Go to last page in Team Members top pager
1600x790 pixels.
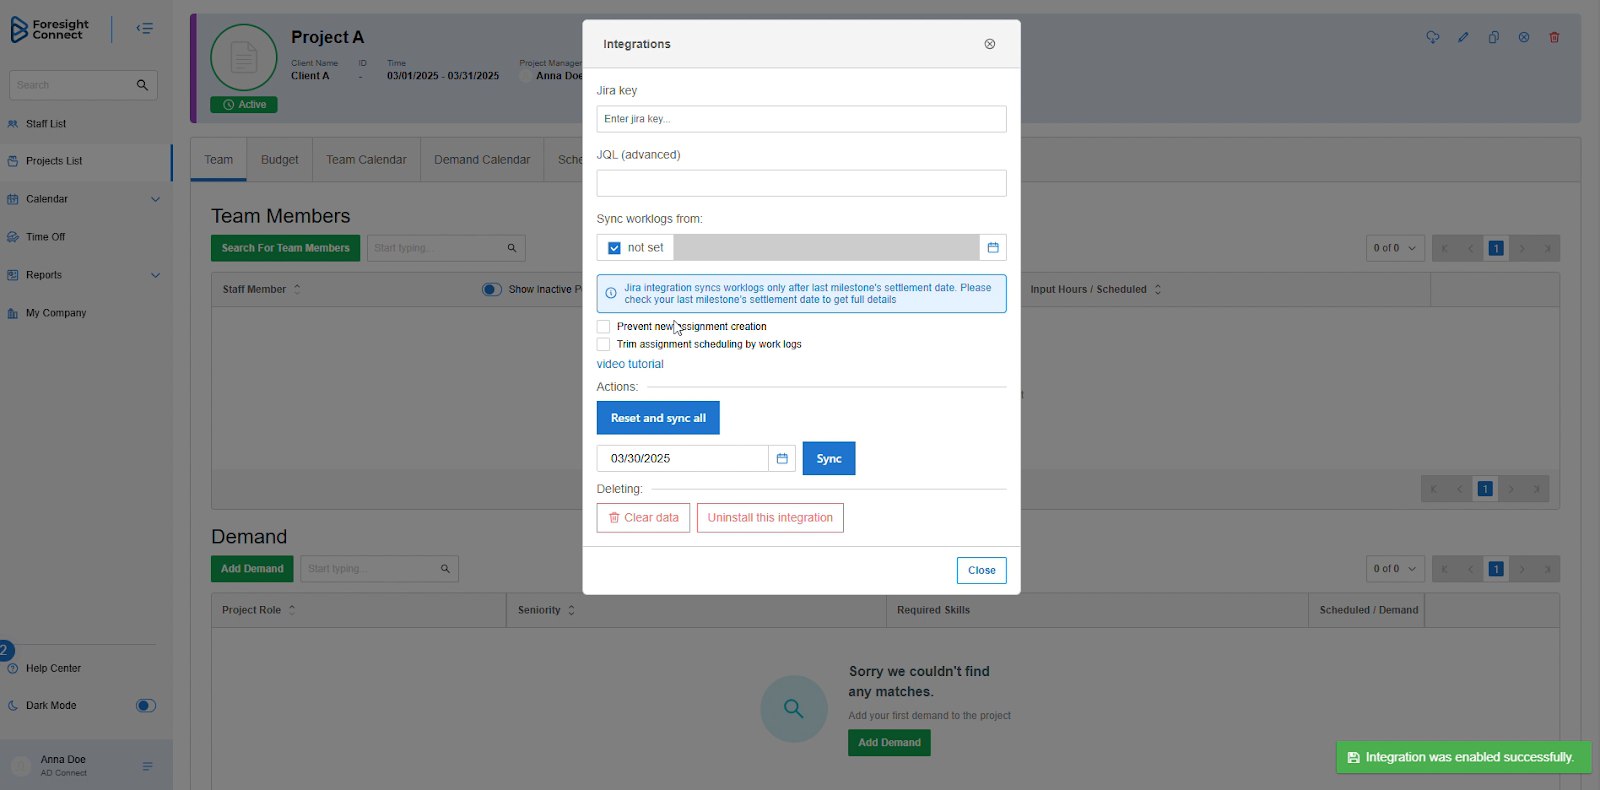(1548, 248)
